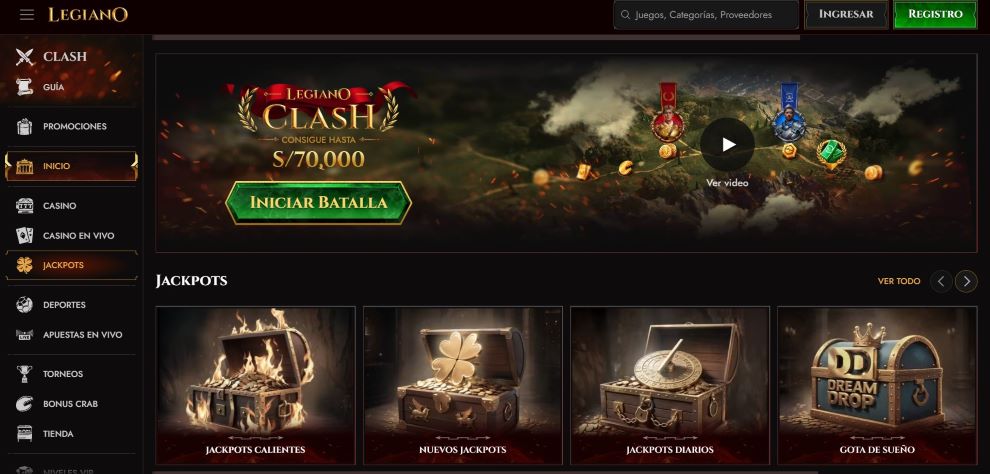
Task: Select the Deportes ball icon
Action: [25, 305]
